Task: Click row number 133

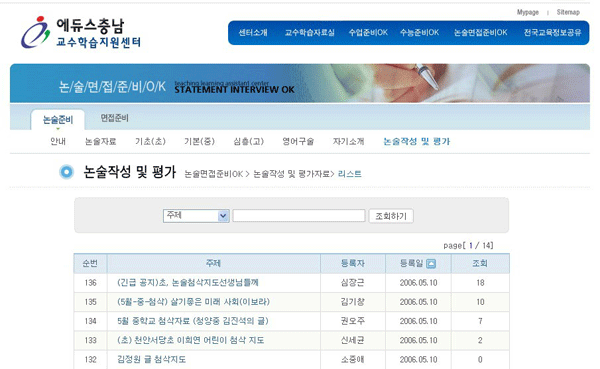Action: point(90,340)
